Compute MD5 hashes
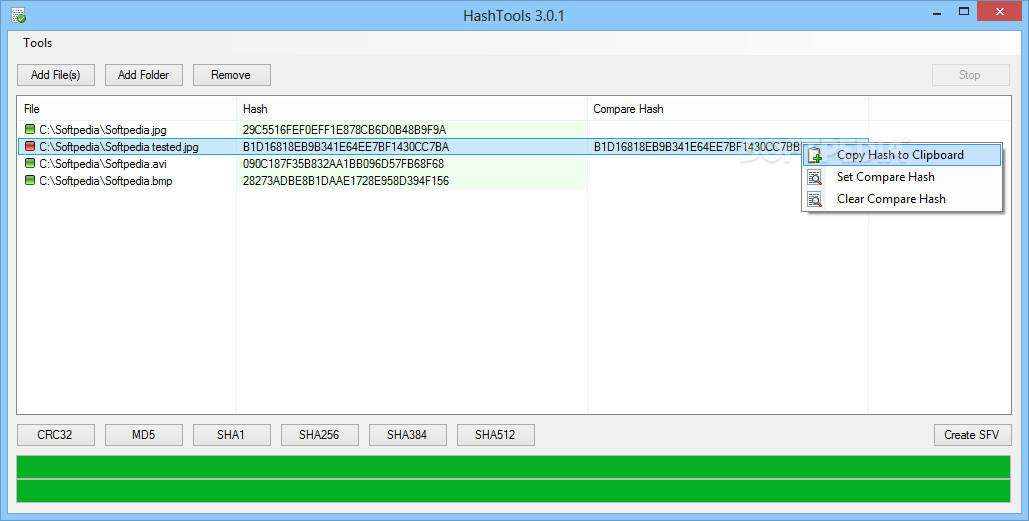This screenshot has height=521, width=1029. [144, 434]
